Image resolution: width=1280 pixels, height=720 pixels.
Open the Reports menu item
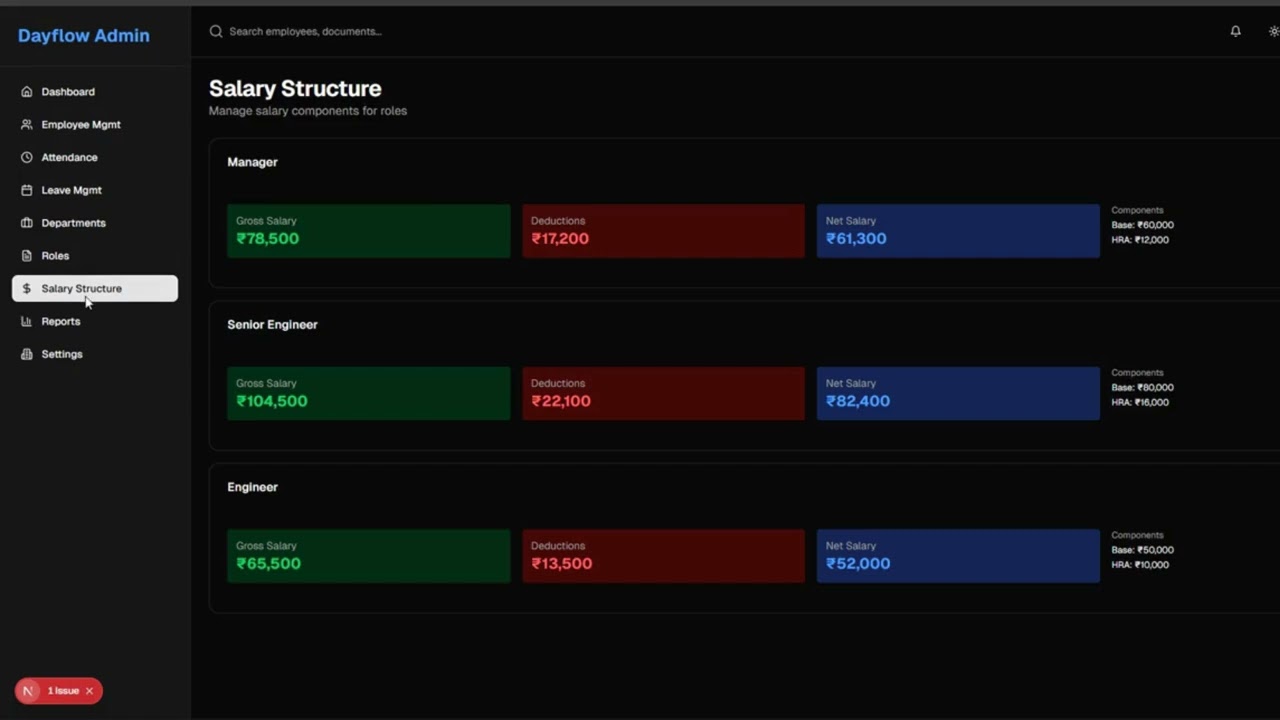coord(60,322)
